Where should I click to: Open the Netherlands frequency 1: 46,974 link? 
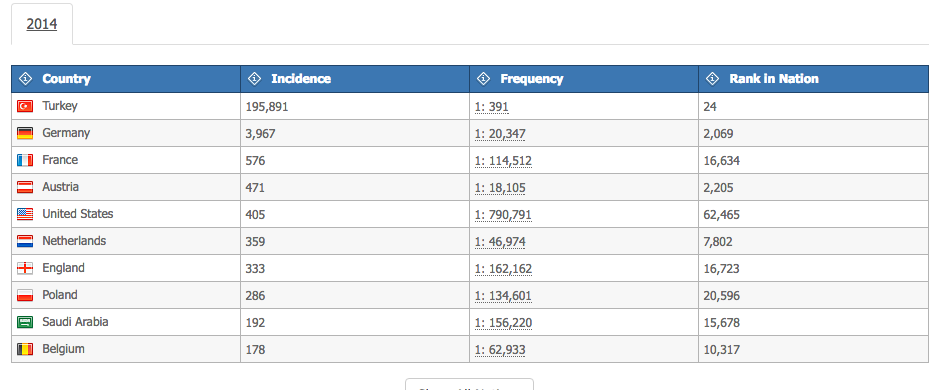click(500, 241)
